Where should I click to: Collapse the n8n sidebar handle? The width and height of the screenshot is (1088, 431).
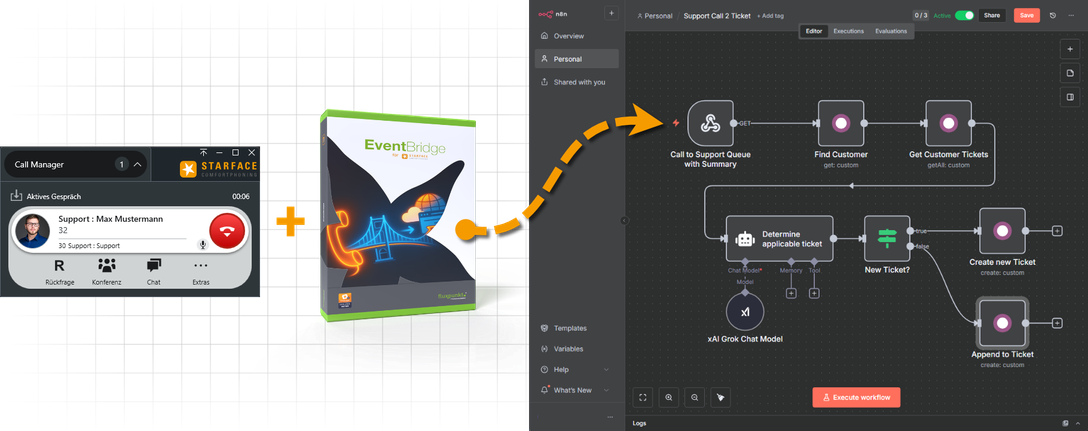point(624,220)
